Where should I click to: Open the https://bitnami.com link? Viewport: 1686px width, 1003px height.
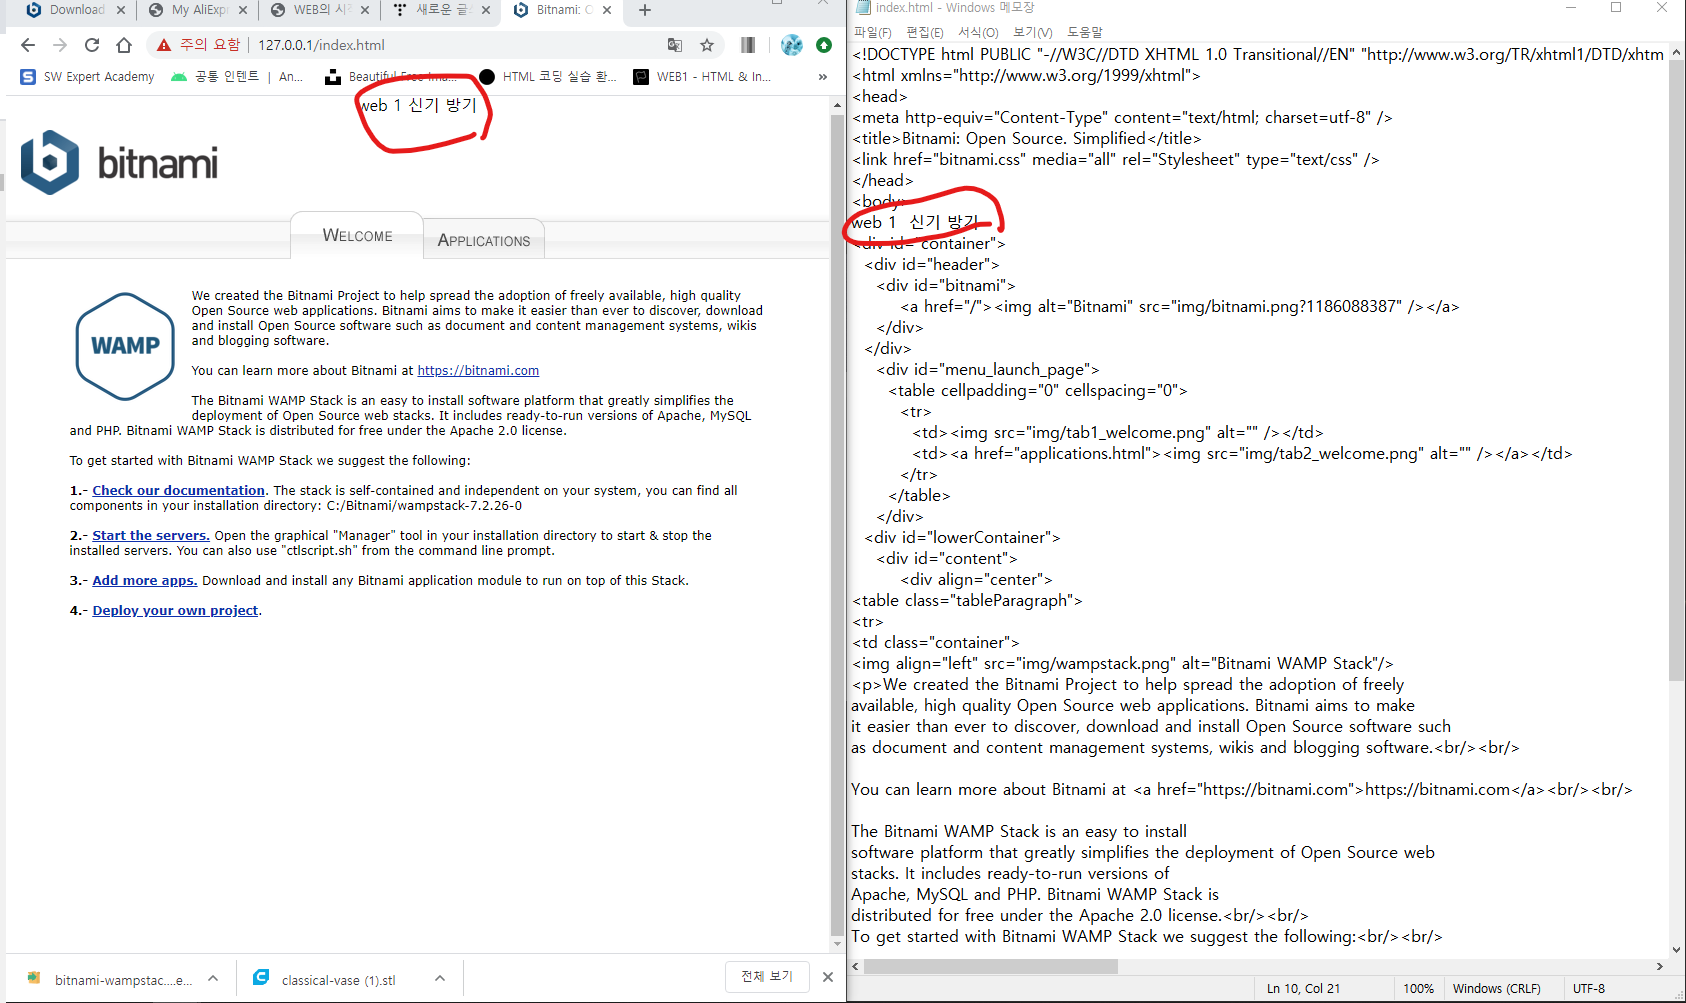[478, 371]
